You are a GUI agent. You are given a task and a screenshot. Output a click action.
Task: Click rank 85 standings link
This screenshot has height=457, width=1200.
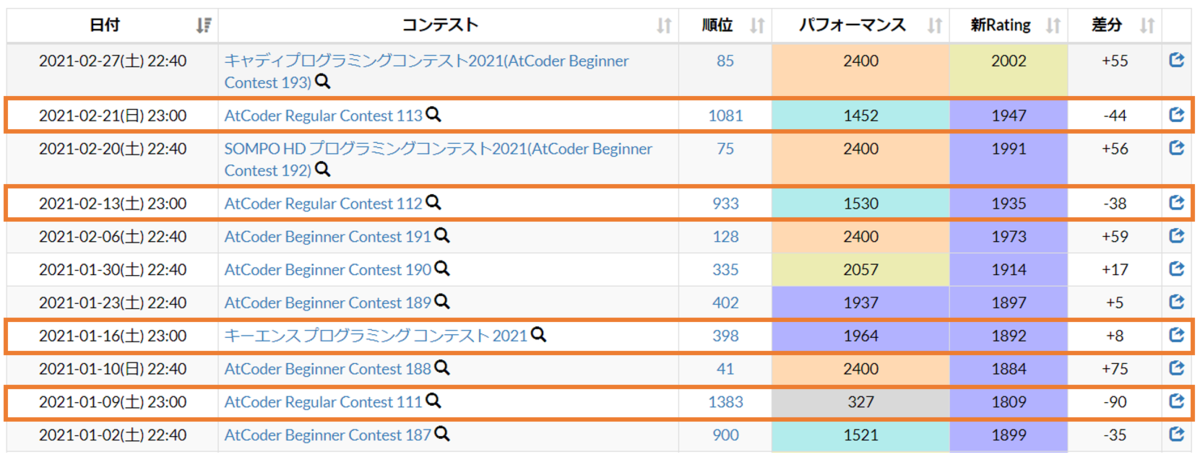coord(725,61)
